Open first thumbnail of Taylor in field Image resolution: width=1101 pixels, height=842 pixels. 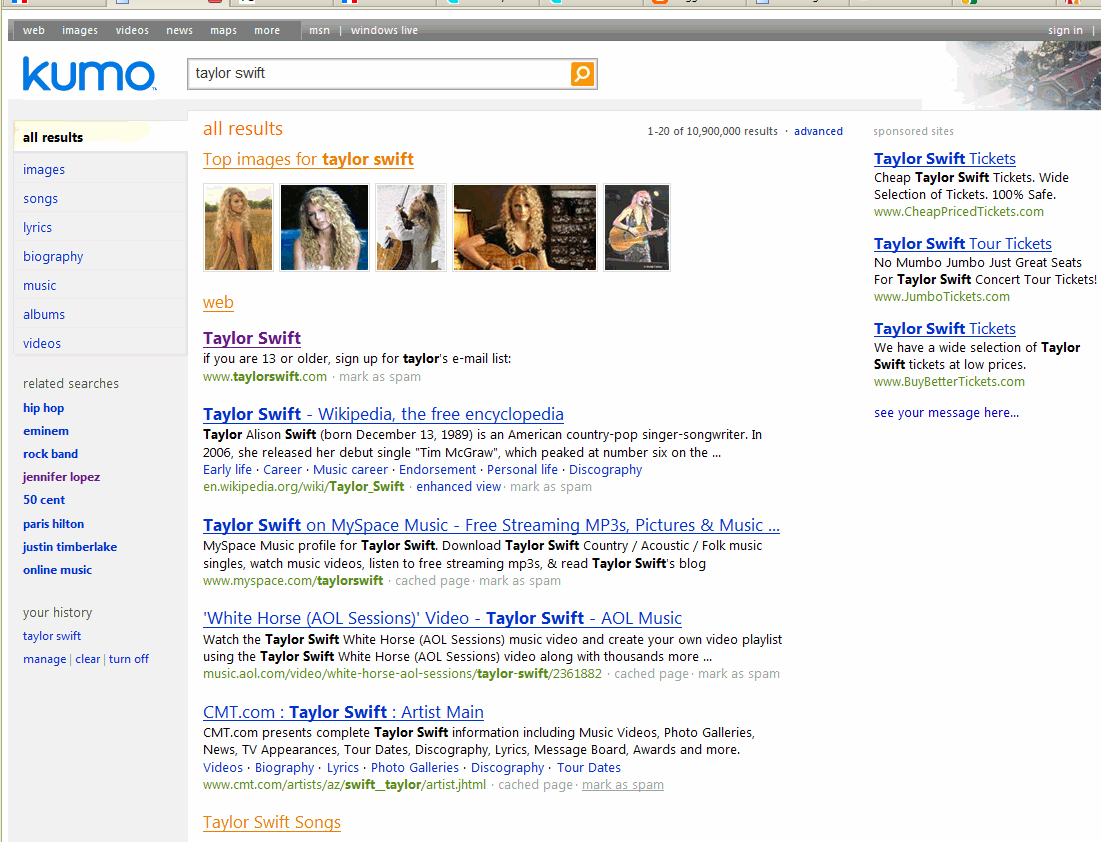[x=238, y=228]
